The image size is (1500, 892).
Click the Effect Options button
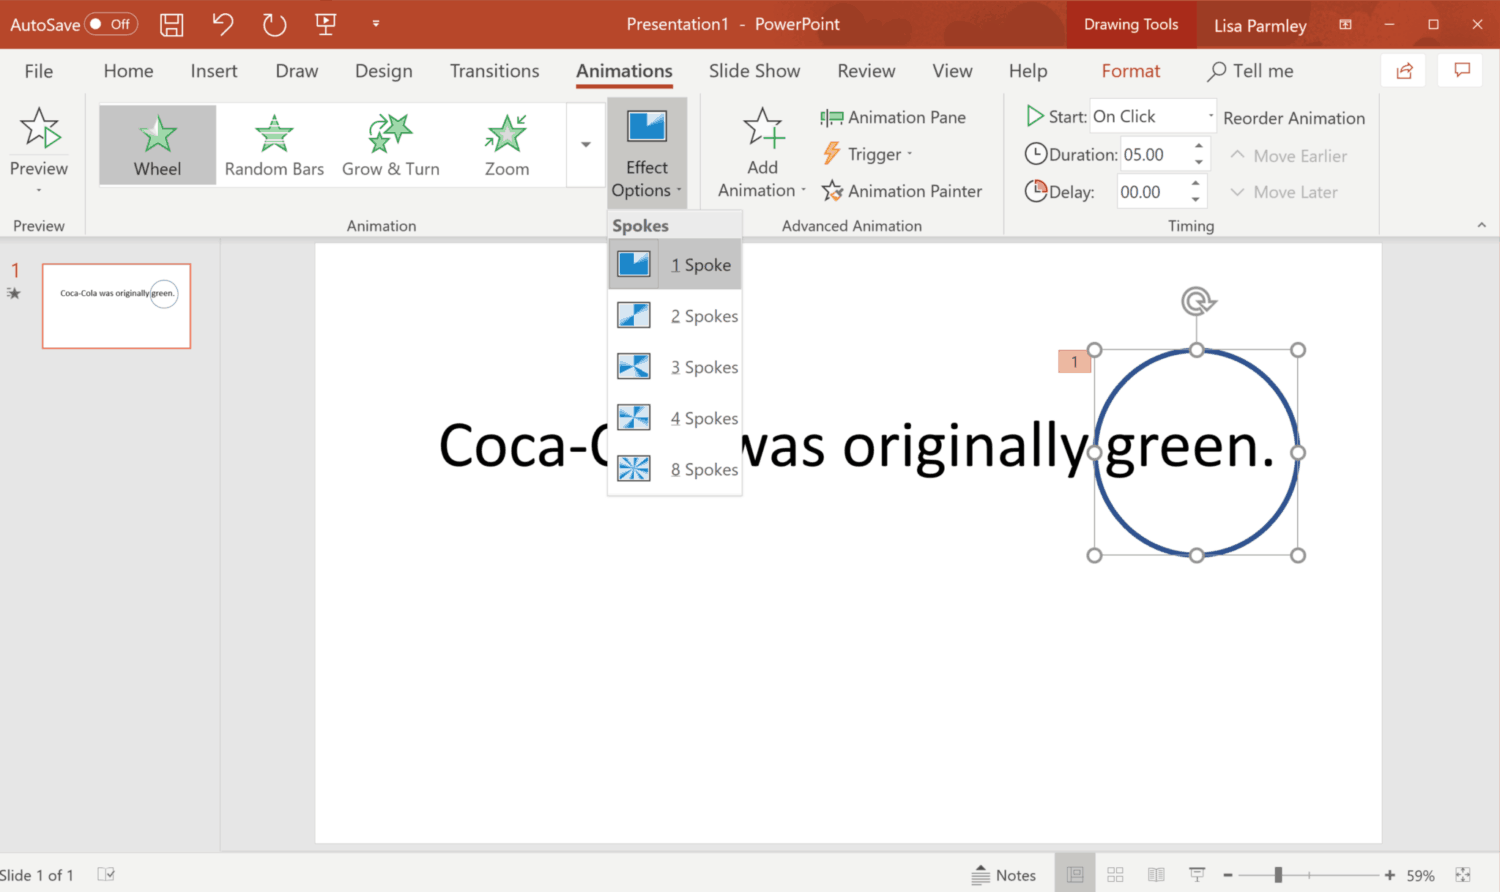pos(647,152)
